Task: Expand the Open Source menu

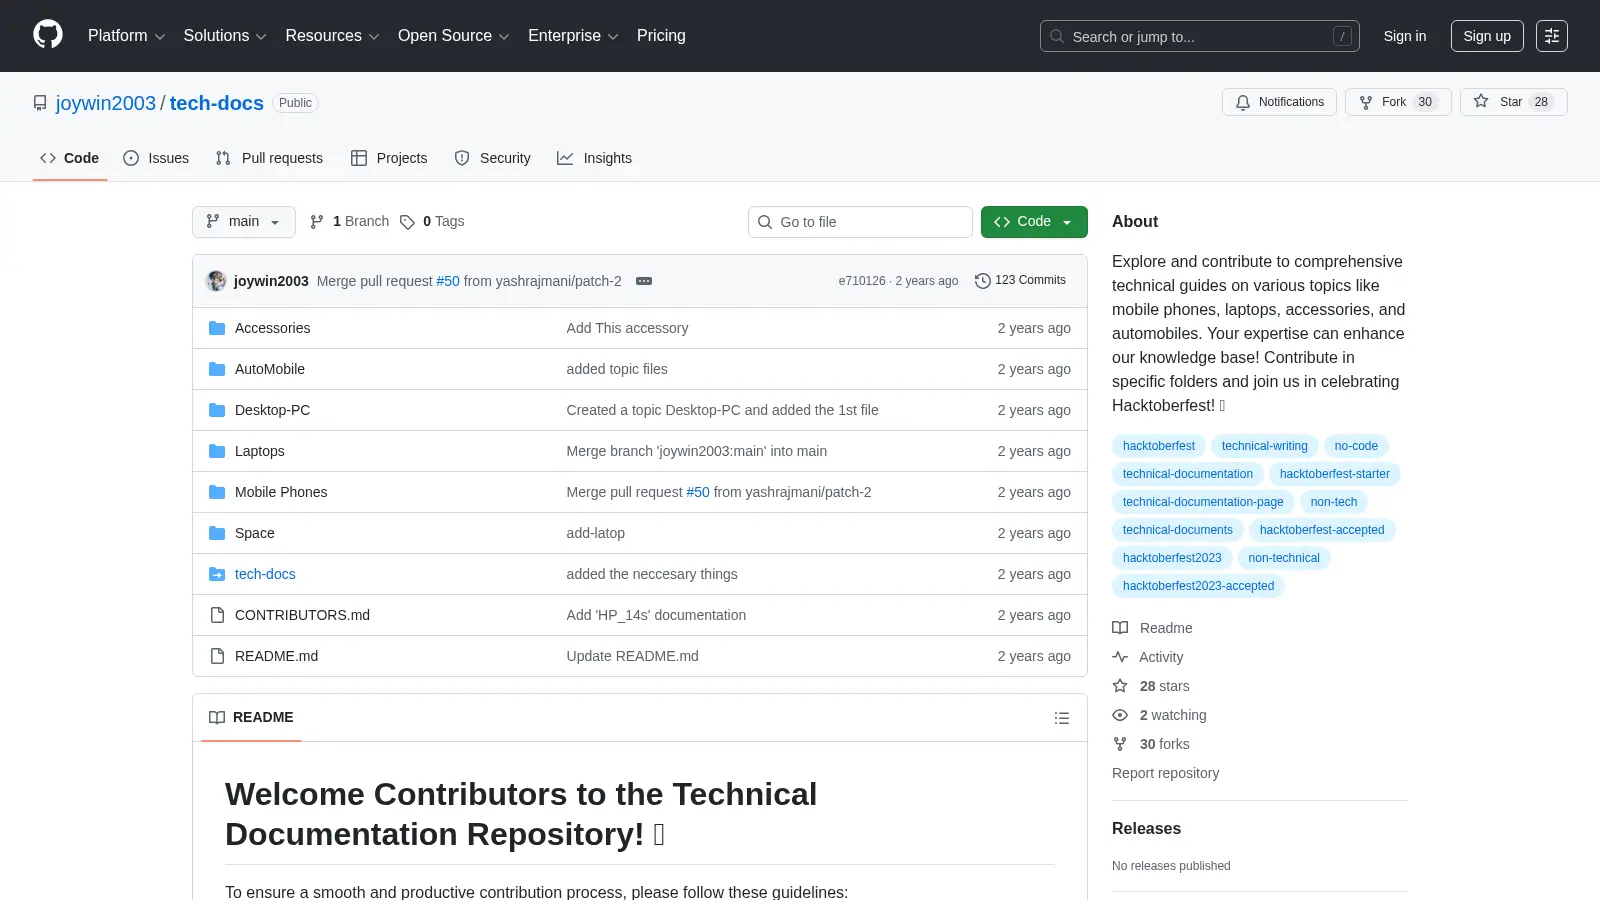Action: 453,36
